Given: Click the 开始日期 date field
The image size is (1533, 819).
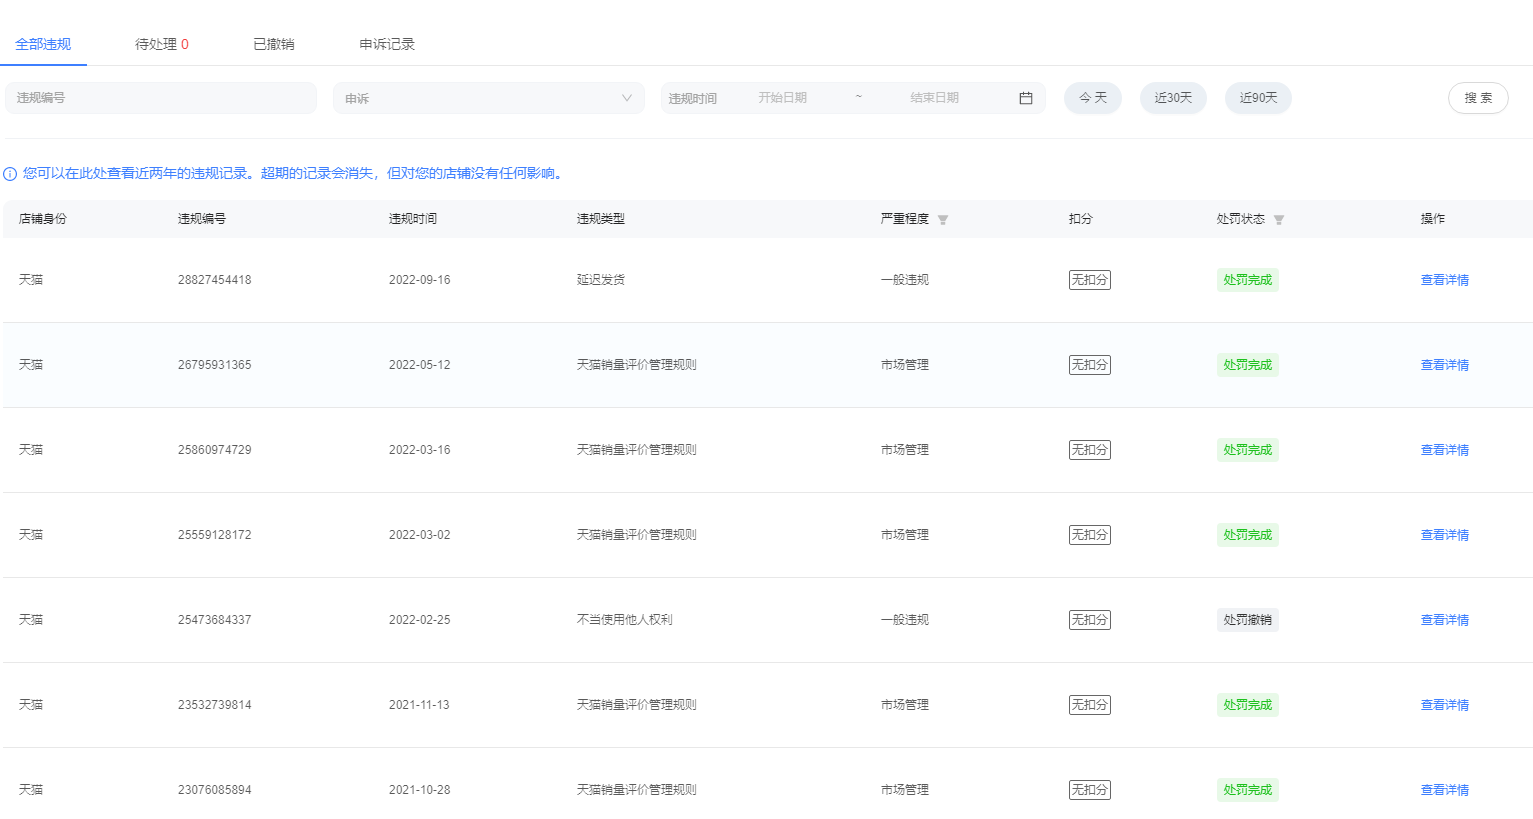Looking at the screenshot, I should [782, 98].
